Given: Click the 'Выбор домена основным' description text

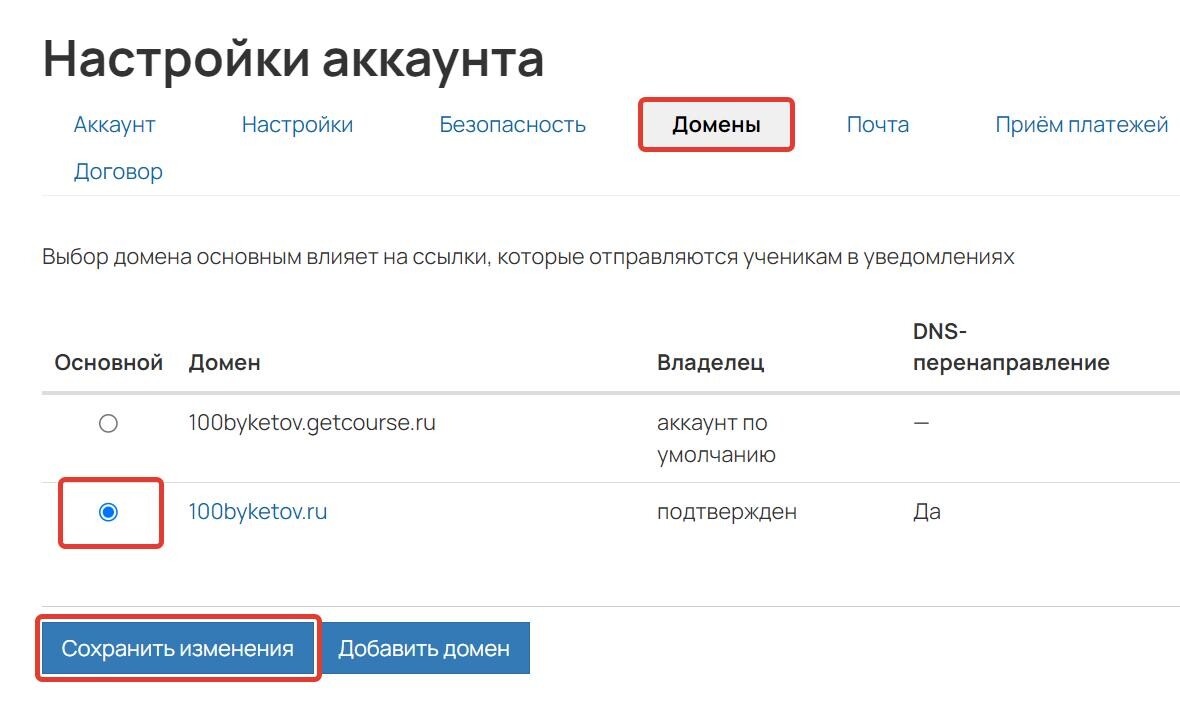Looking at the screenshot, I should tap(528, 257).
